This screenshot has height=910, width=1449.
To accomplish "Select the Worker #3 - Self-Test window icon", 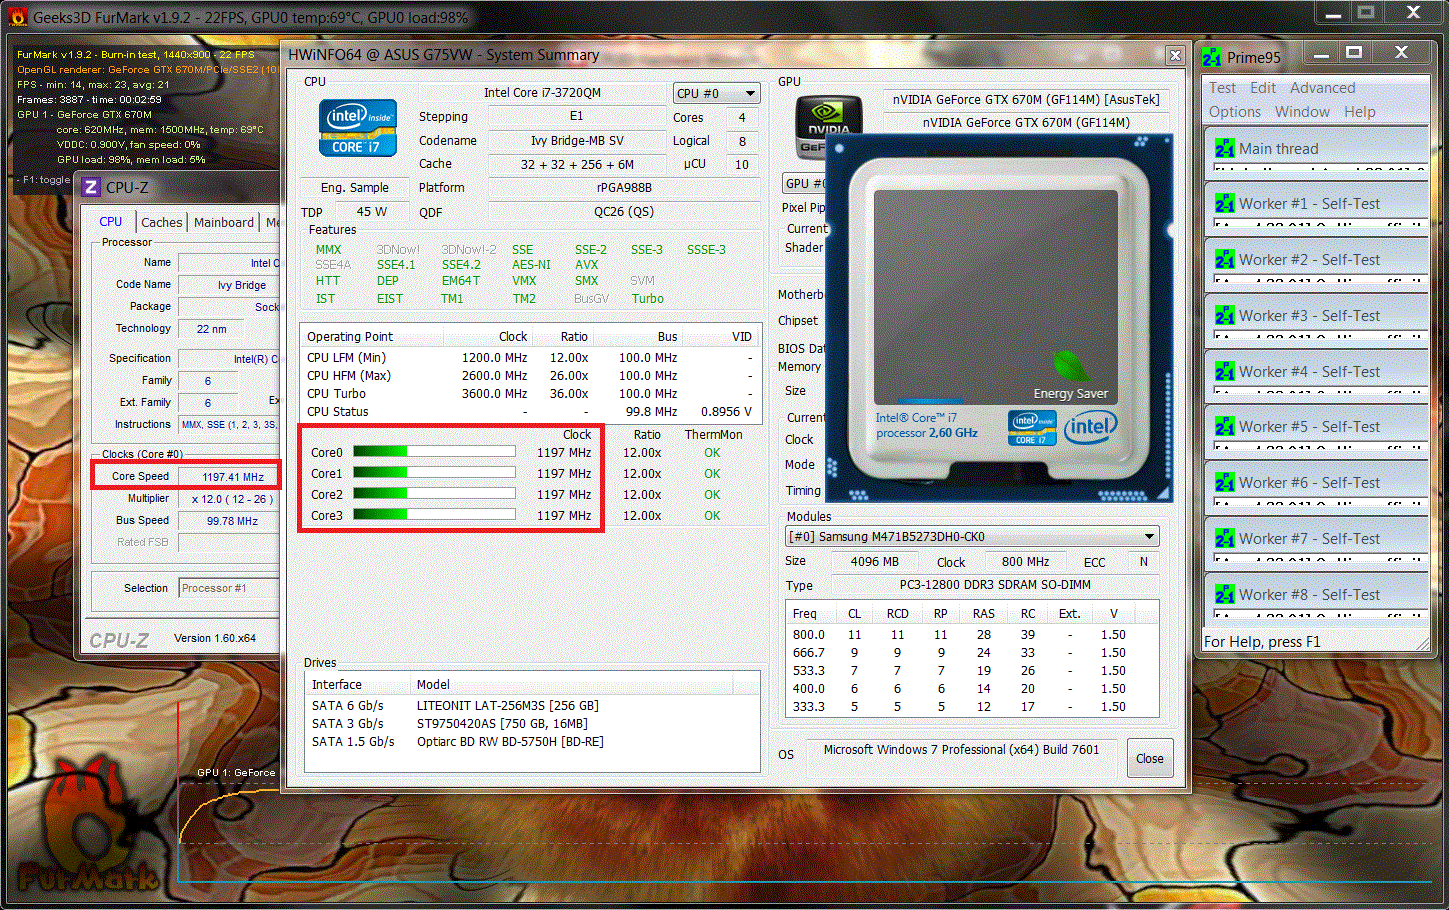I will tap(1224, 315).
